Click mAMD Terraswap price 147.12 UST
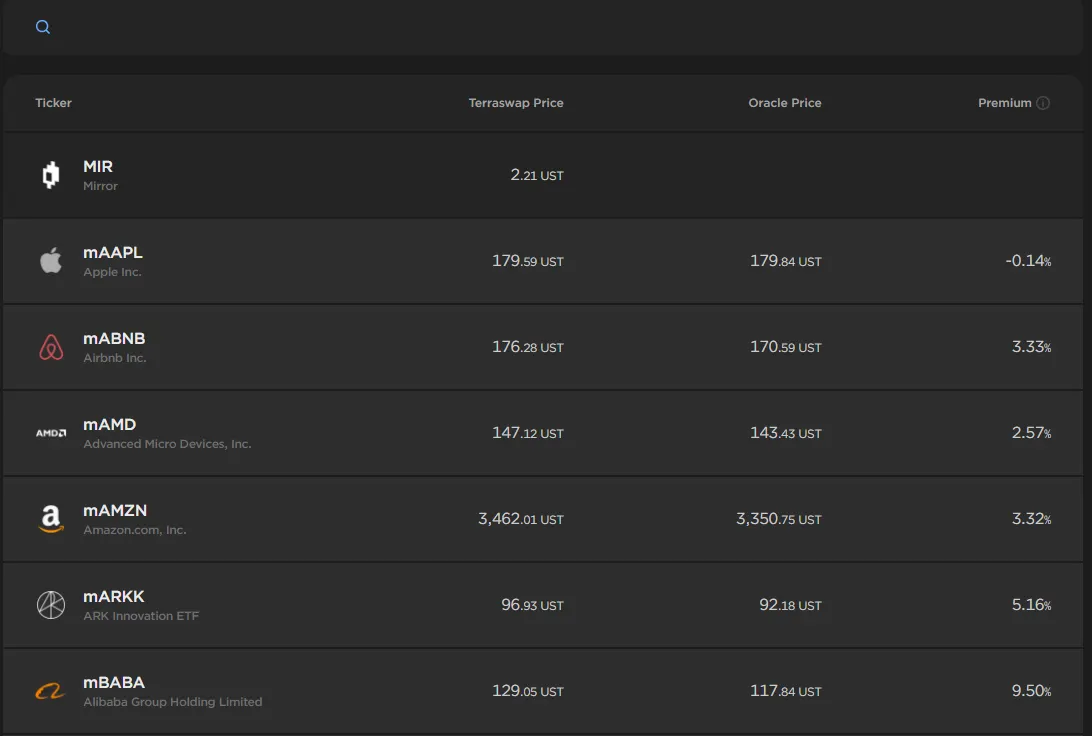 [528, 433]
